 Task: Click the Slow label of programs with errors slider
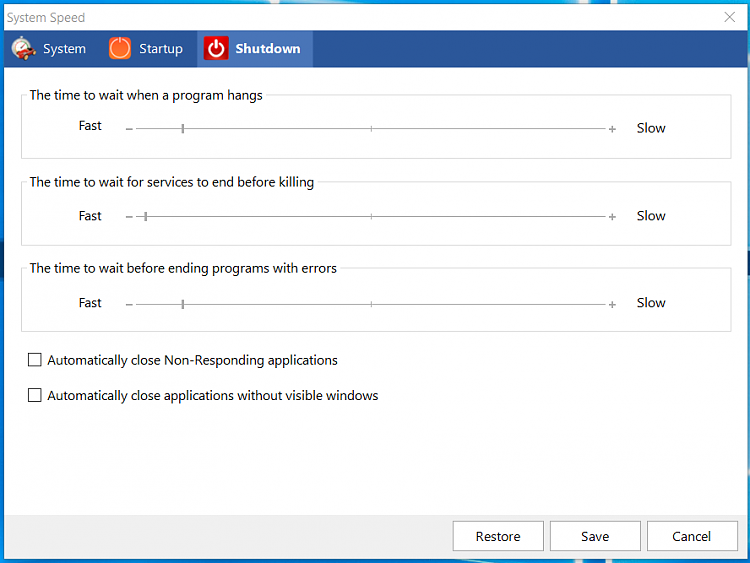click(651, 303)
